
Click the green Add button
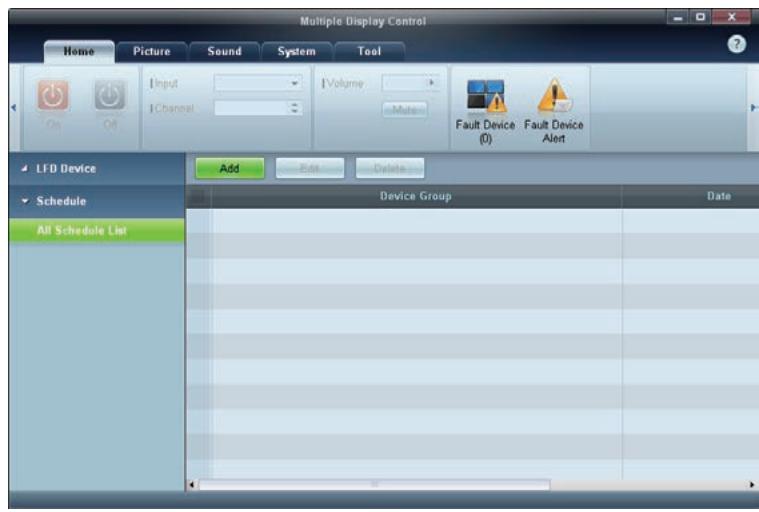230,168
